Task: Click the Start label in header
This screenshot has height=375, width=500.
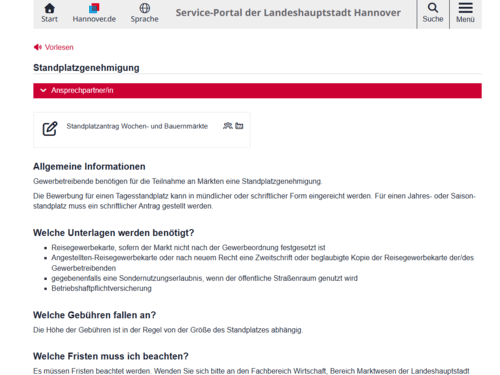Action: (49, 19)
